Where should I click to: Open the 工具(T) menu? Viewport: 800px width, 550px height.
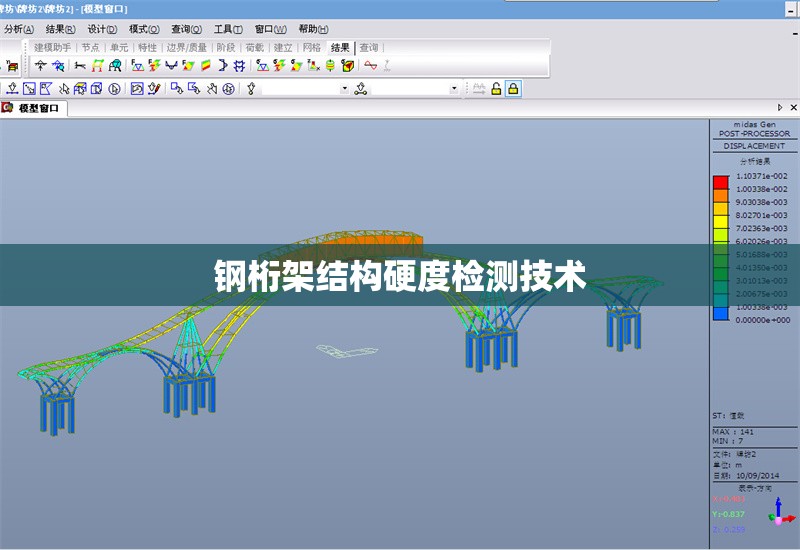pos(229,29)
